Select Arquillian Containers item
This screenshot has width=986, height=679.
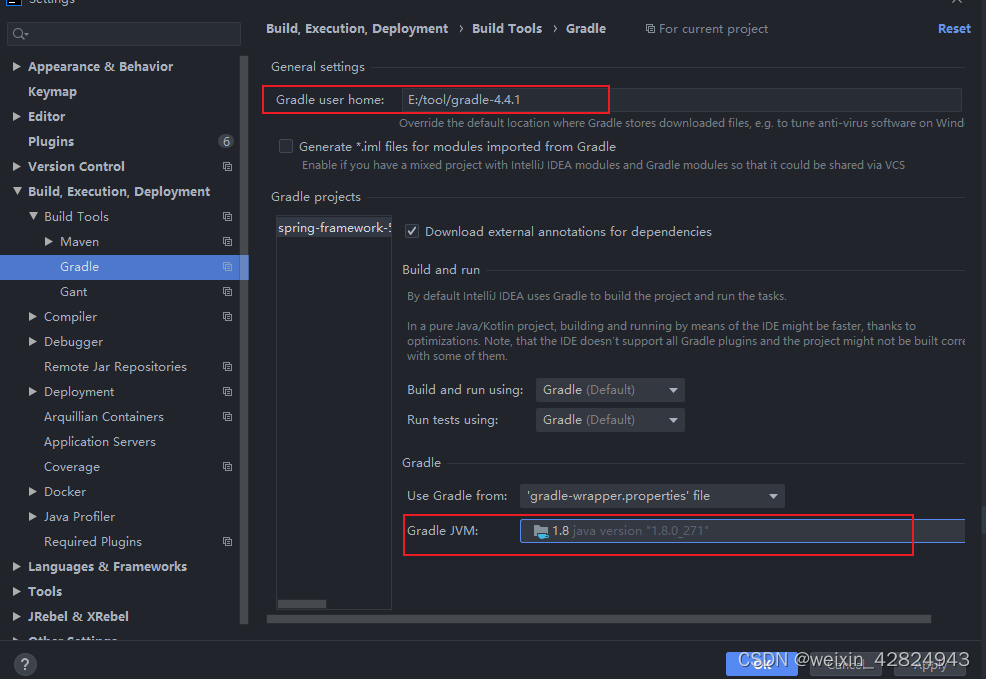[104, 417]
